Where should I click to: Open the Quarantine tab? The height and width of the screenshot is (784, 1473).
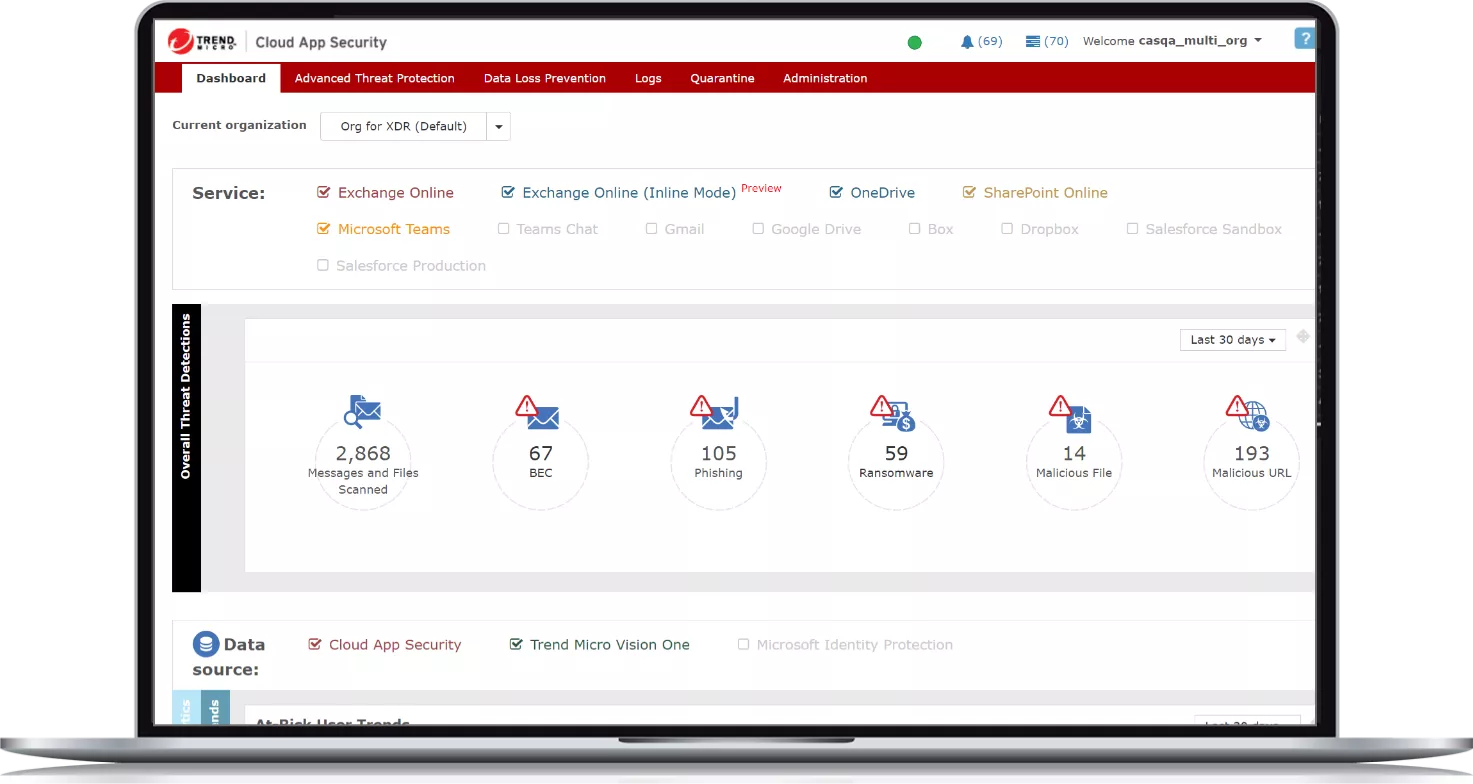[x=722, y=78]
